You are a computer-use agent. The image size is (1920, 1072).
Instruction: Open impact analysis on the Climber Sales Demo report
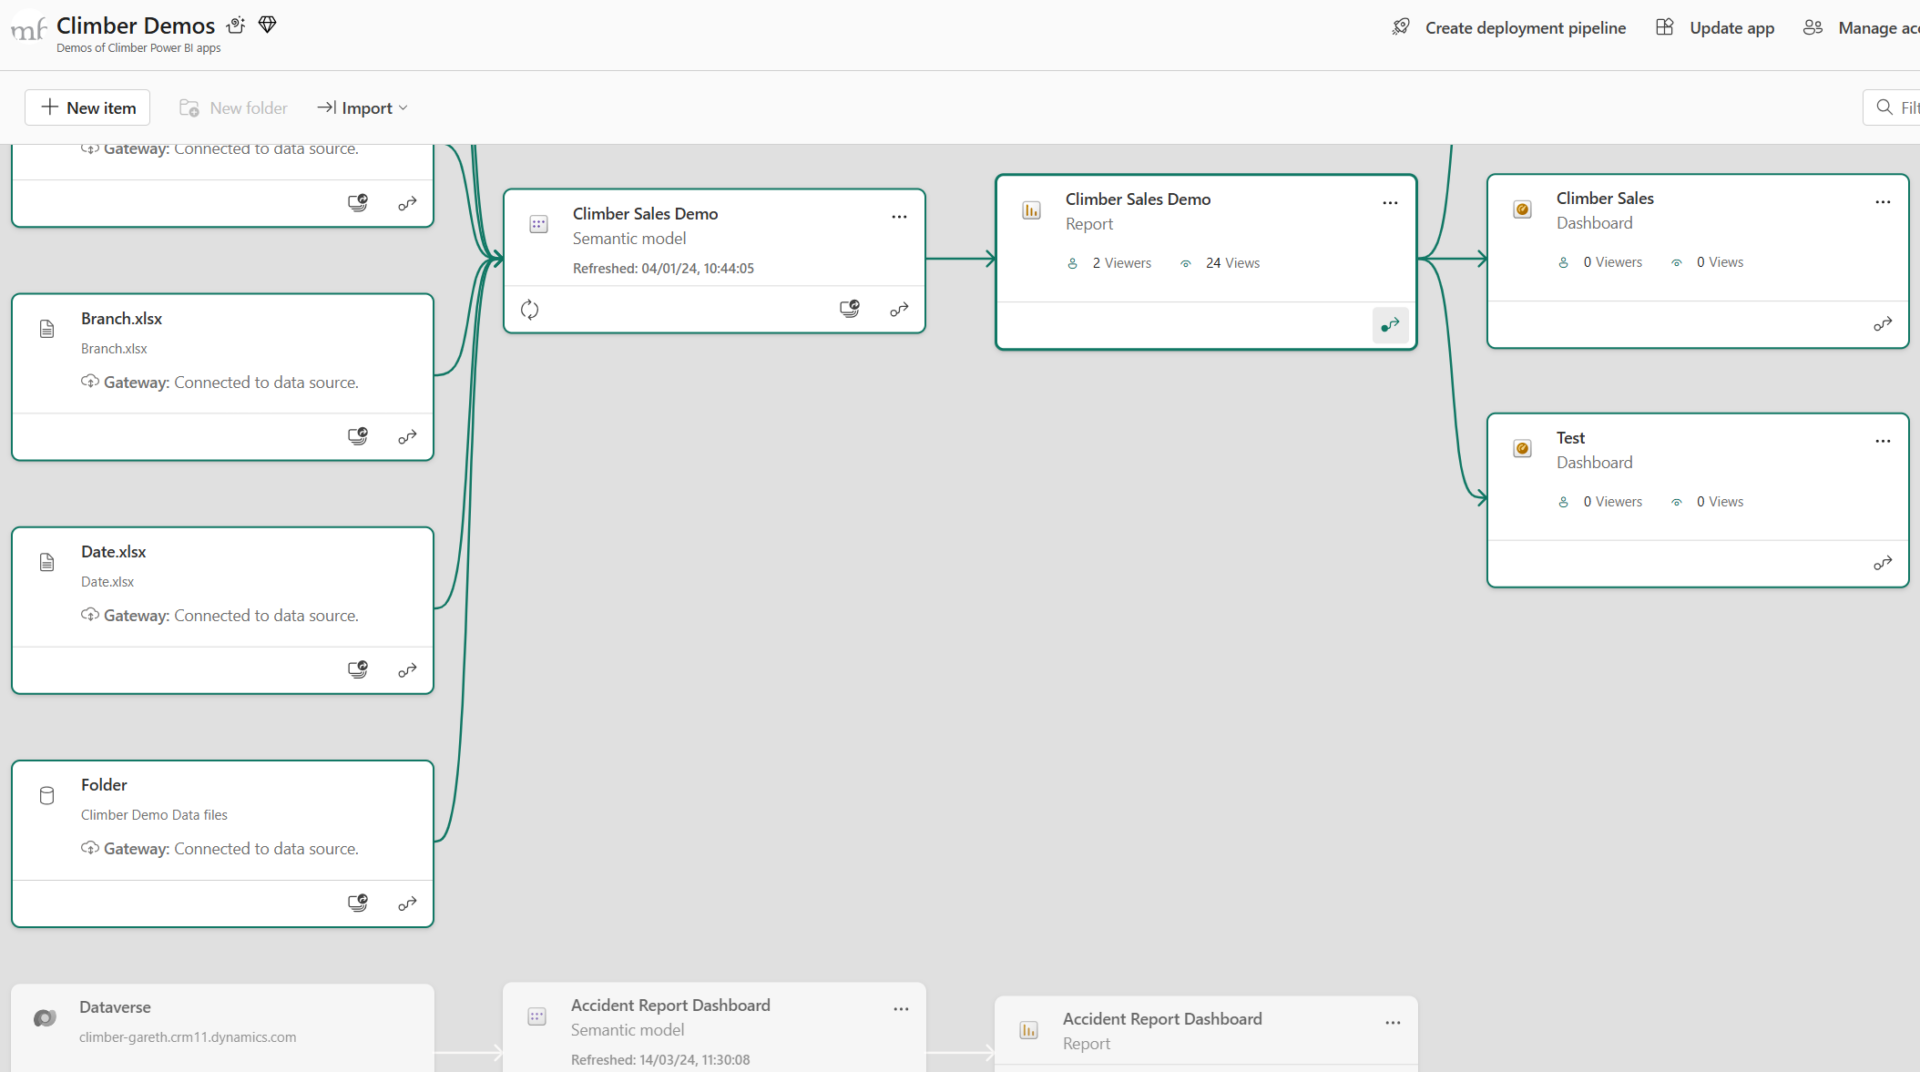click(x=1390, y=325)
